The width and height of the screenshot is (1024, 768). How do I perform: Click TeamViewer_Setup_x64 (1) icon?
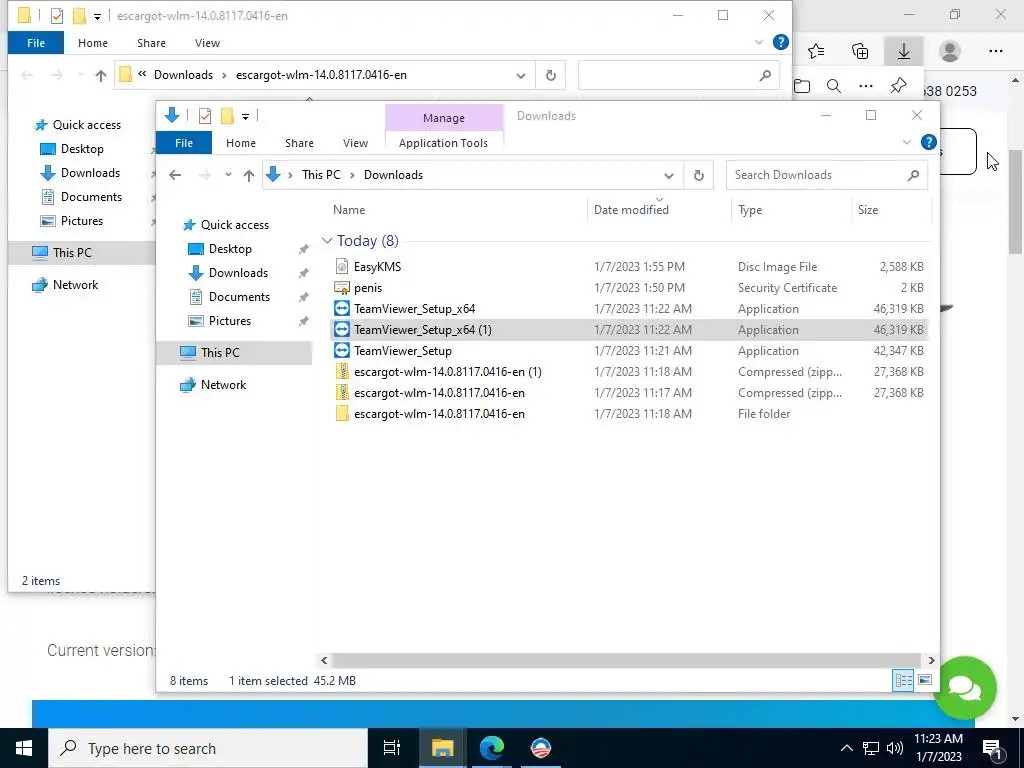point(342,330)
